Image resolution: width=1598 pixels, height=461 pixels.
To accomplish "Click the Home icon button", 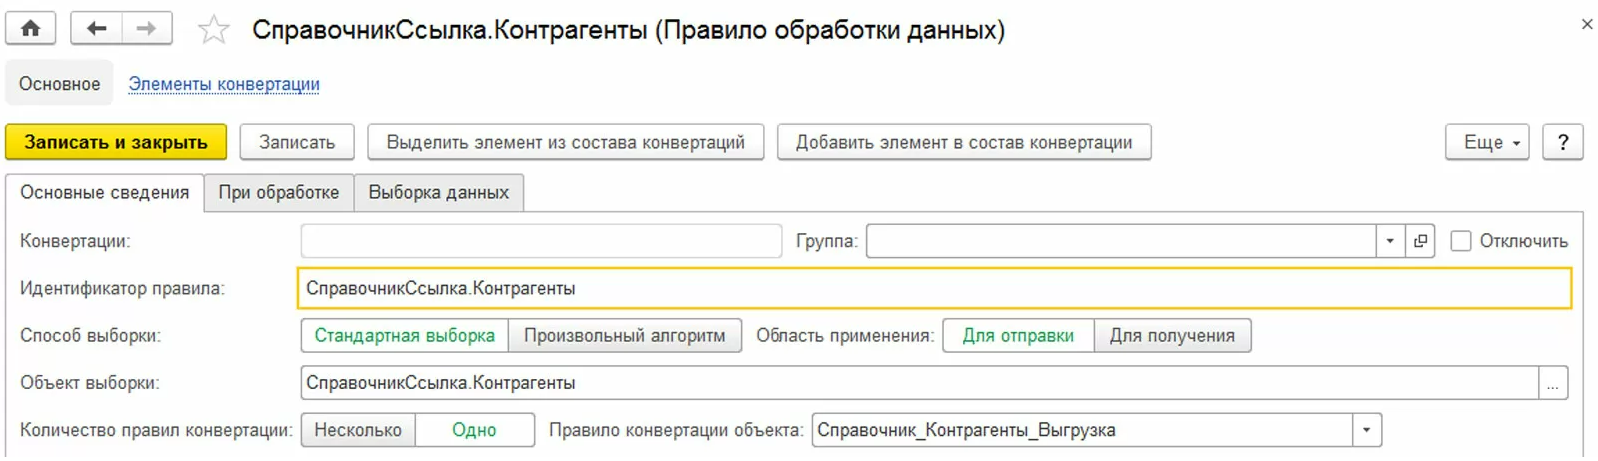I will click(31, 28).
